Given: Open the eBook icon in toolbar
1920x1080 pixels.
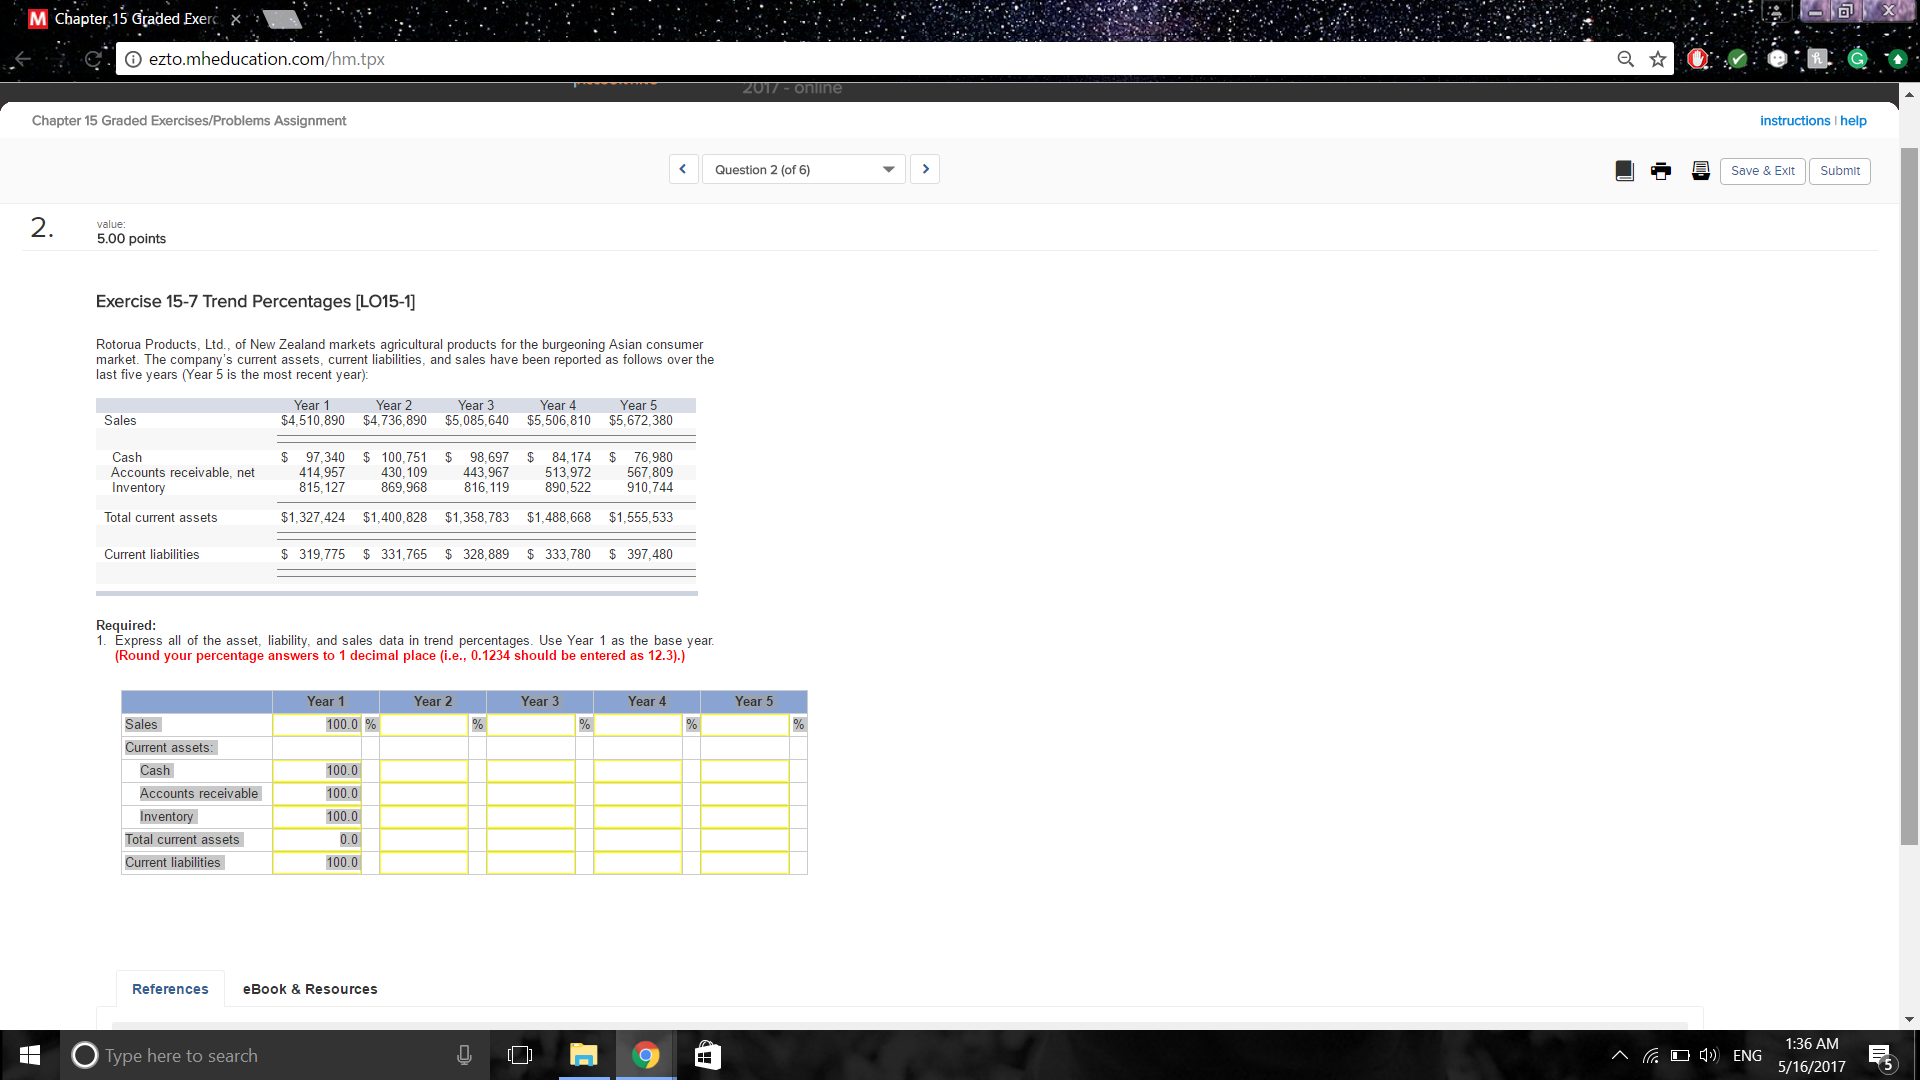Looking at the screenshot, I should [1624, 171].
